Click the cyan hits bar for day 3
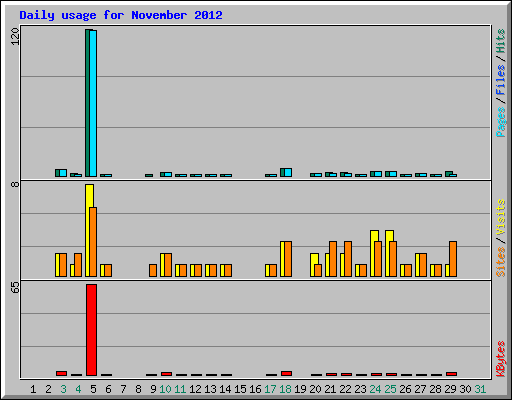This screenshot has width=512, height=400. coord(63,173)
